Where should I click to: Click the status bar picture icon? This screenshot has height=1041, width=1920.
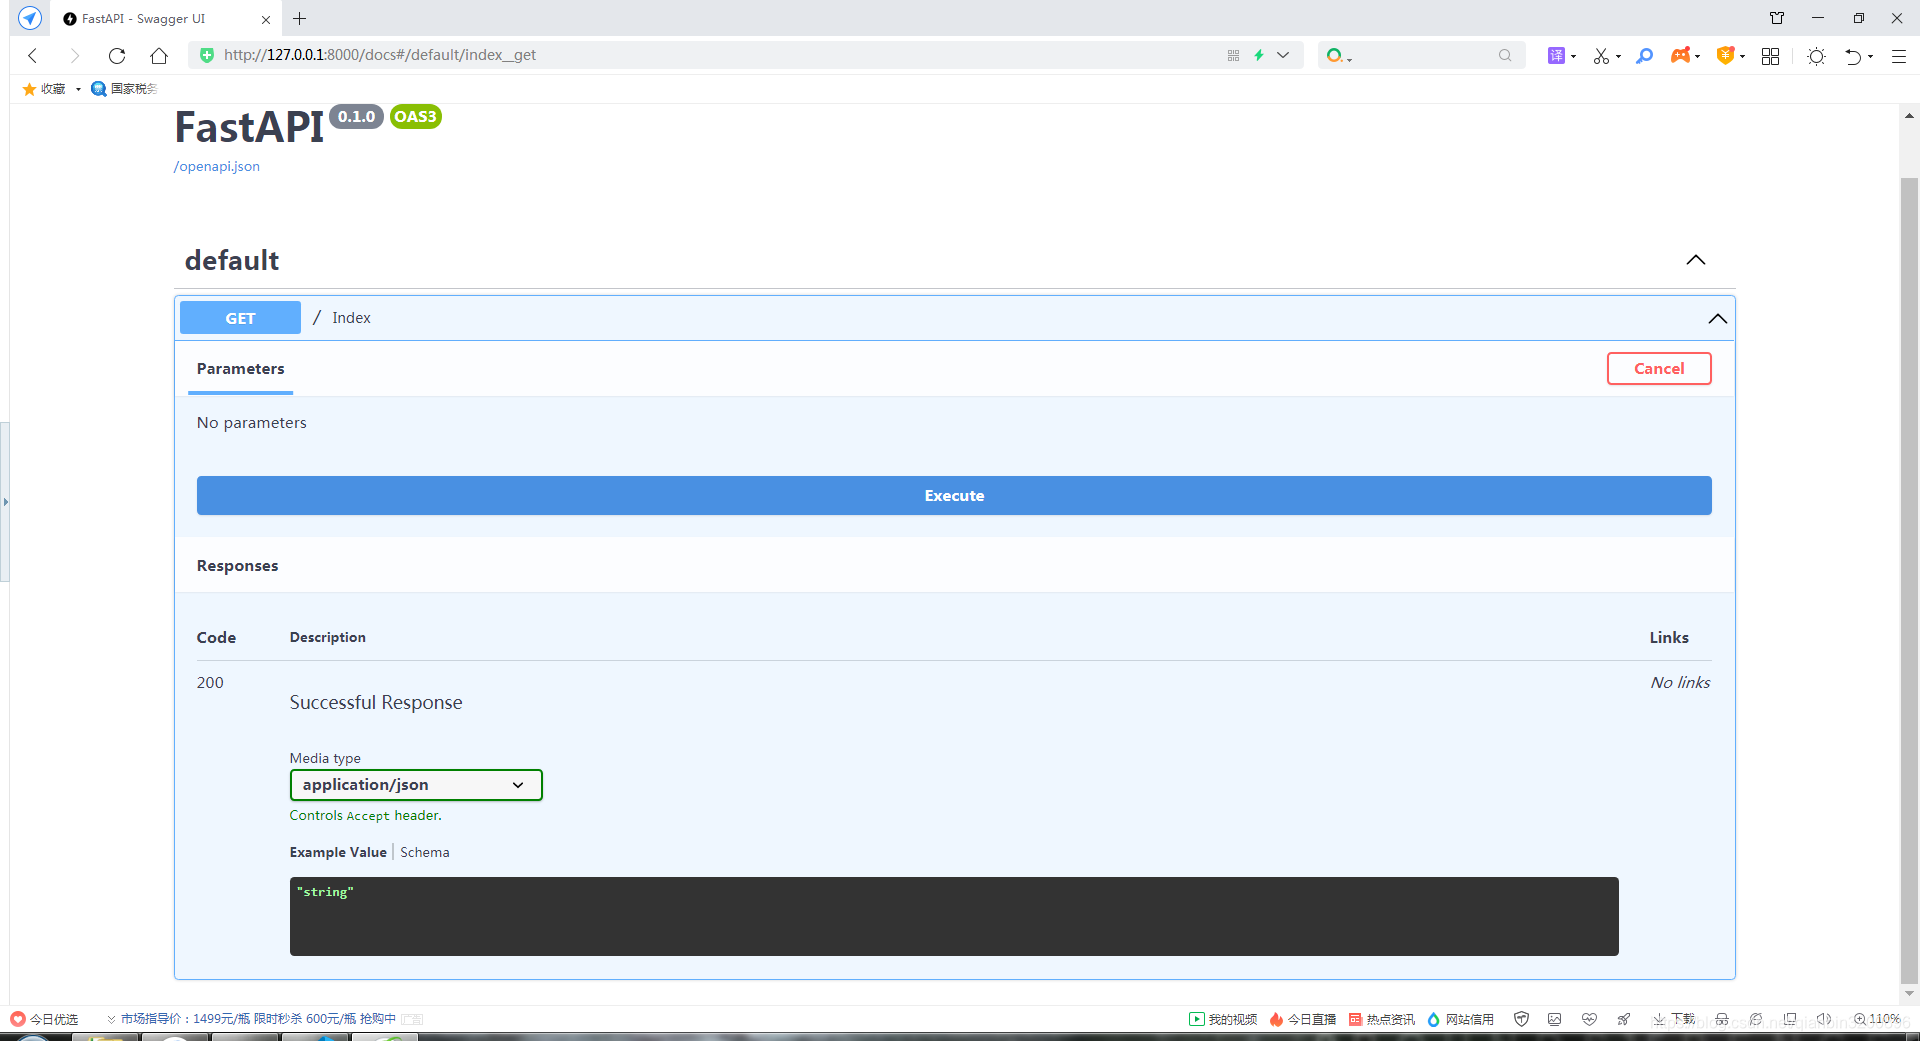coord(1555,1020)
